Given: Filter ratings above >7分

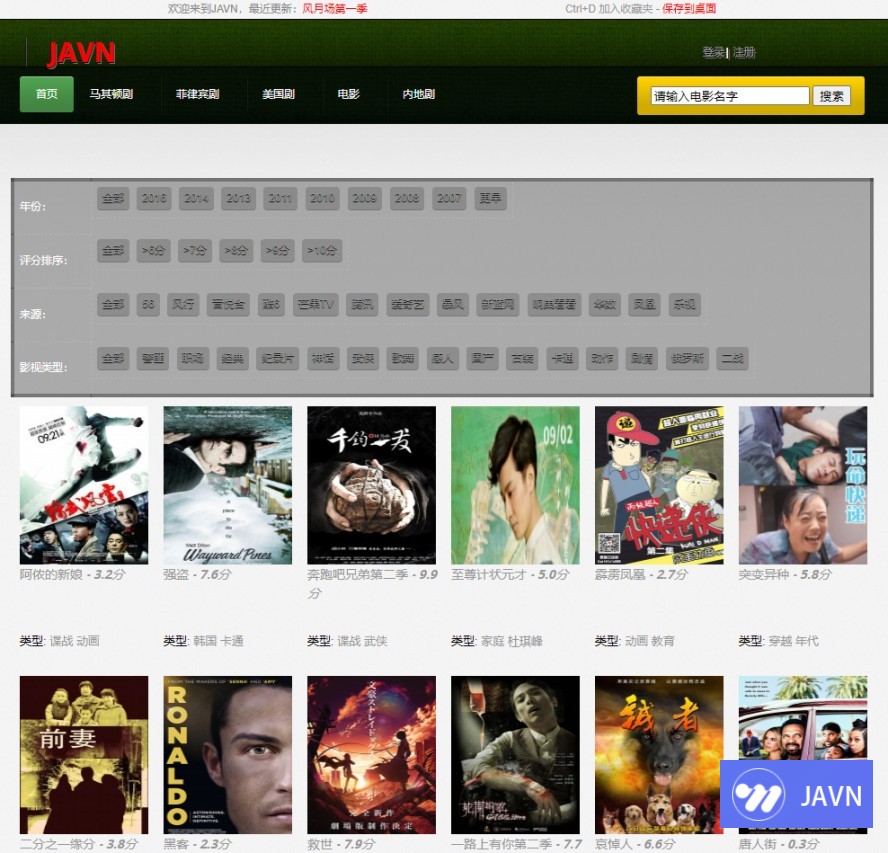Looking at the screenshot, I should click(195, 250).
